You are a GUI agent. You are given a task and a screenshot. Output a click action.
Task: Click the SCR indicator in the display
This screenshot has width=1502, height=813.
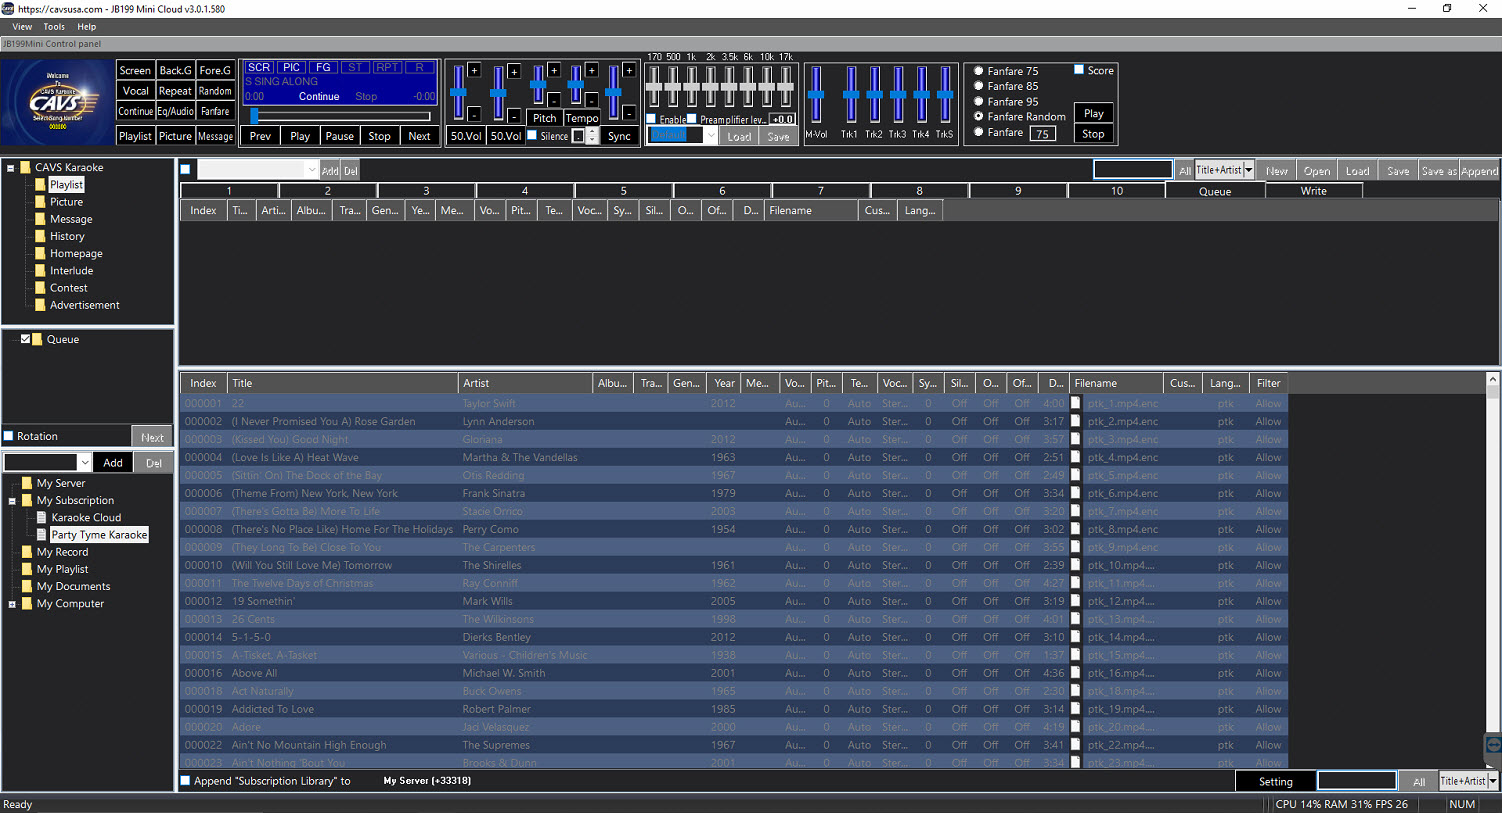[x=259, y=67]
